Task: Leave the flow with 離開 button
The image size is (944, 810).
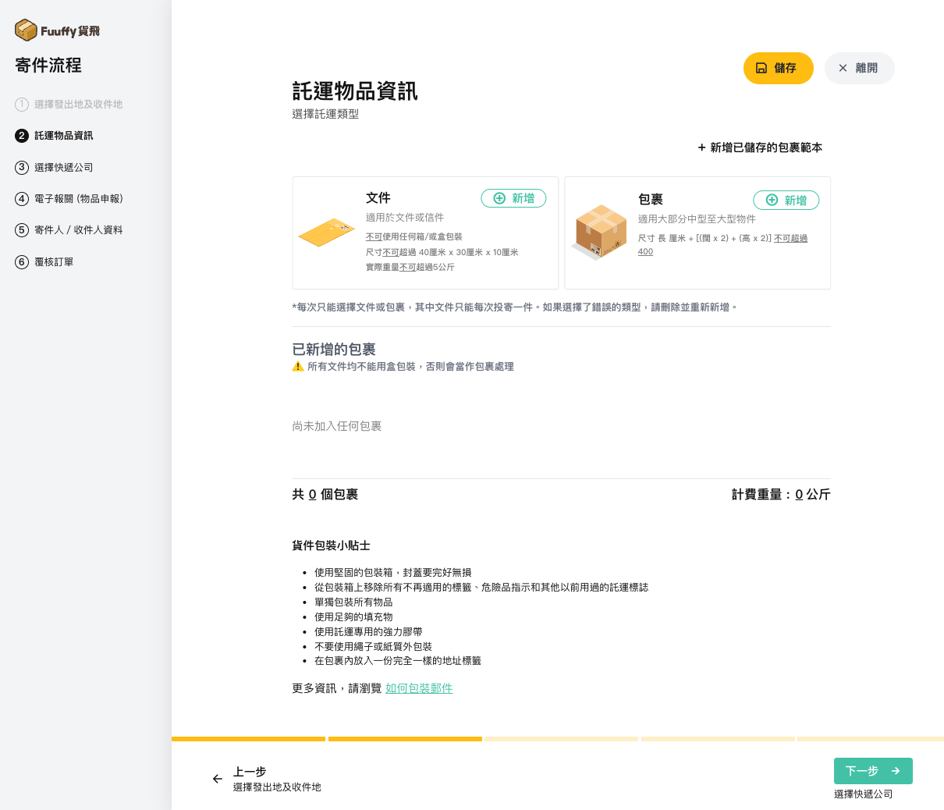Action: pyautogui.click(x=858, y=68)
